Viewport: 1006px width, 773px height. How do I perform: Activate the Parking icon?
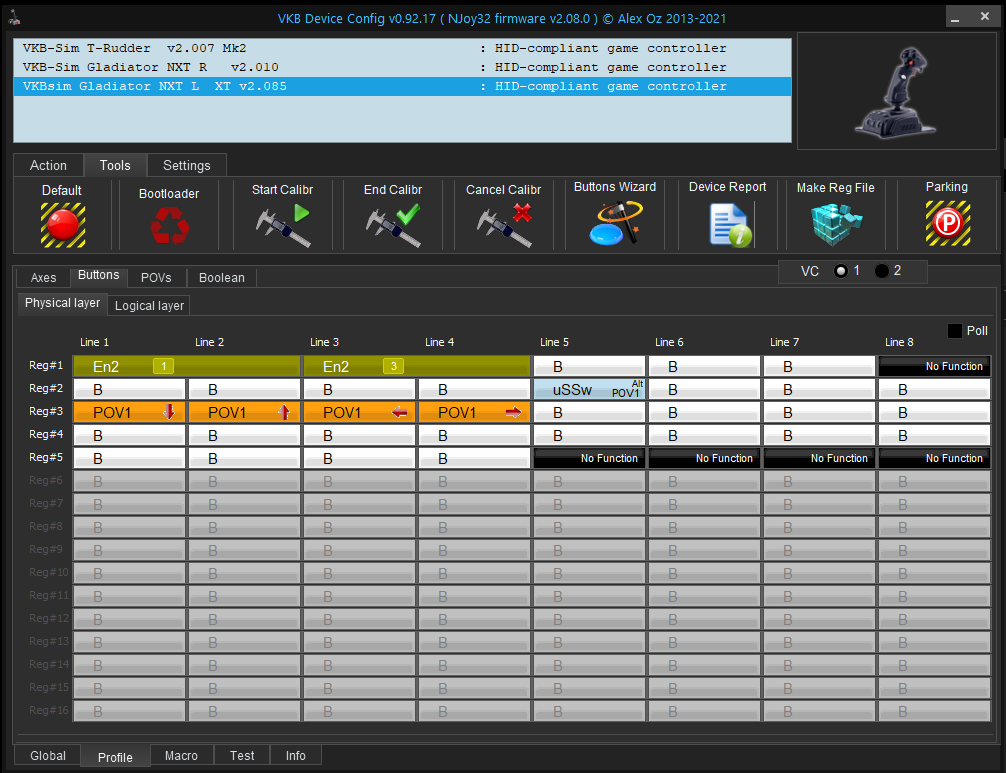pos(948,223)
